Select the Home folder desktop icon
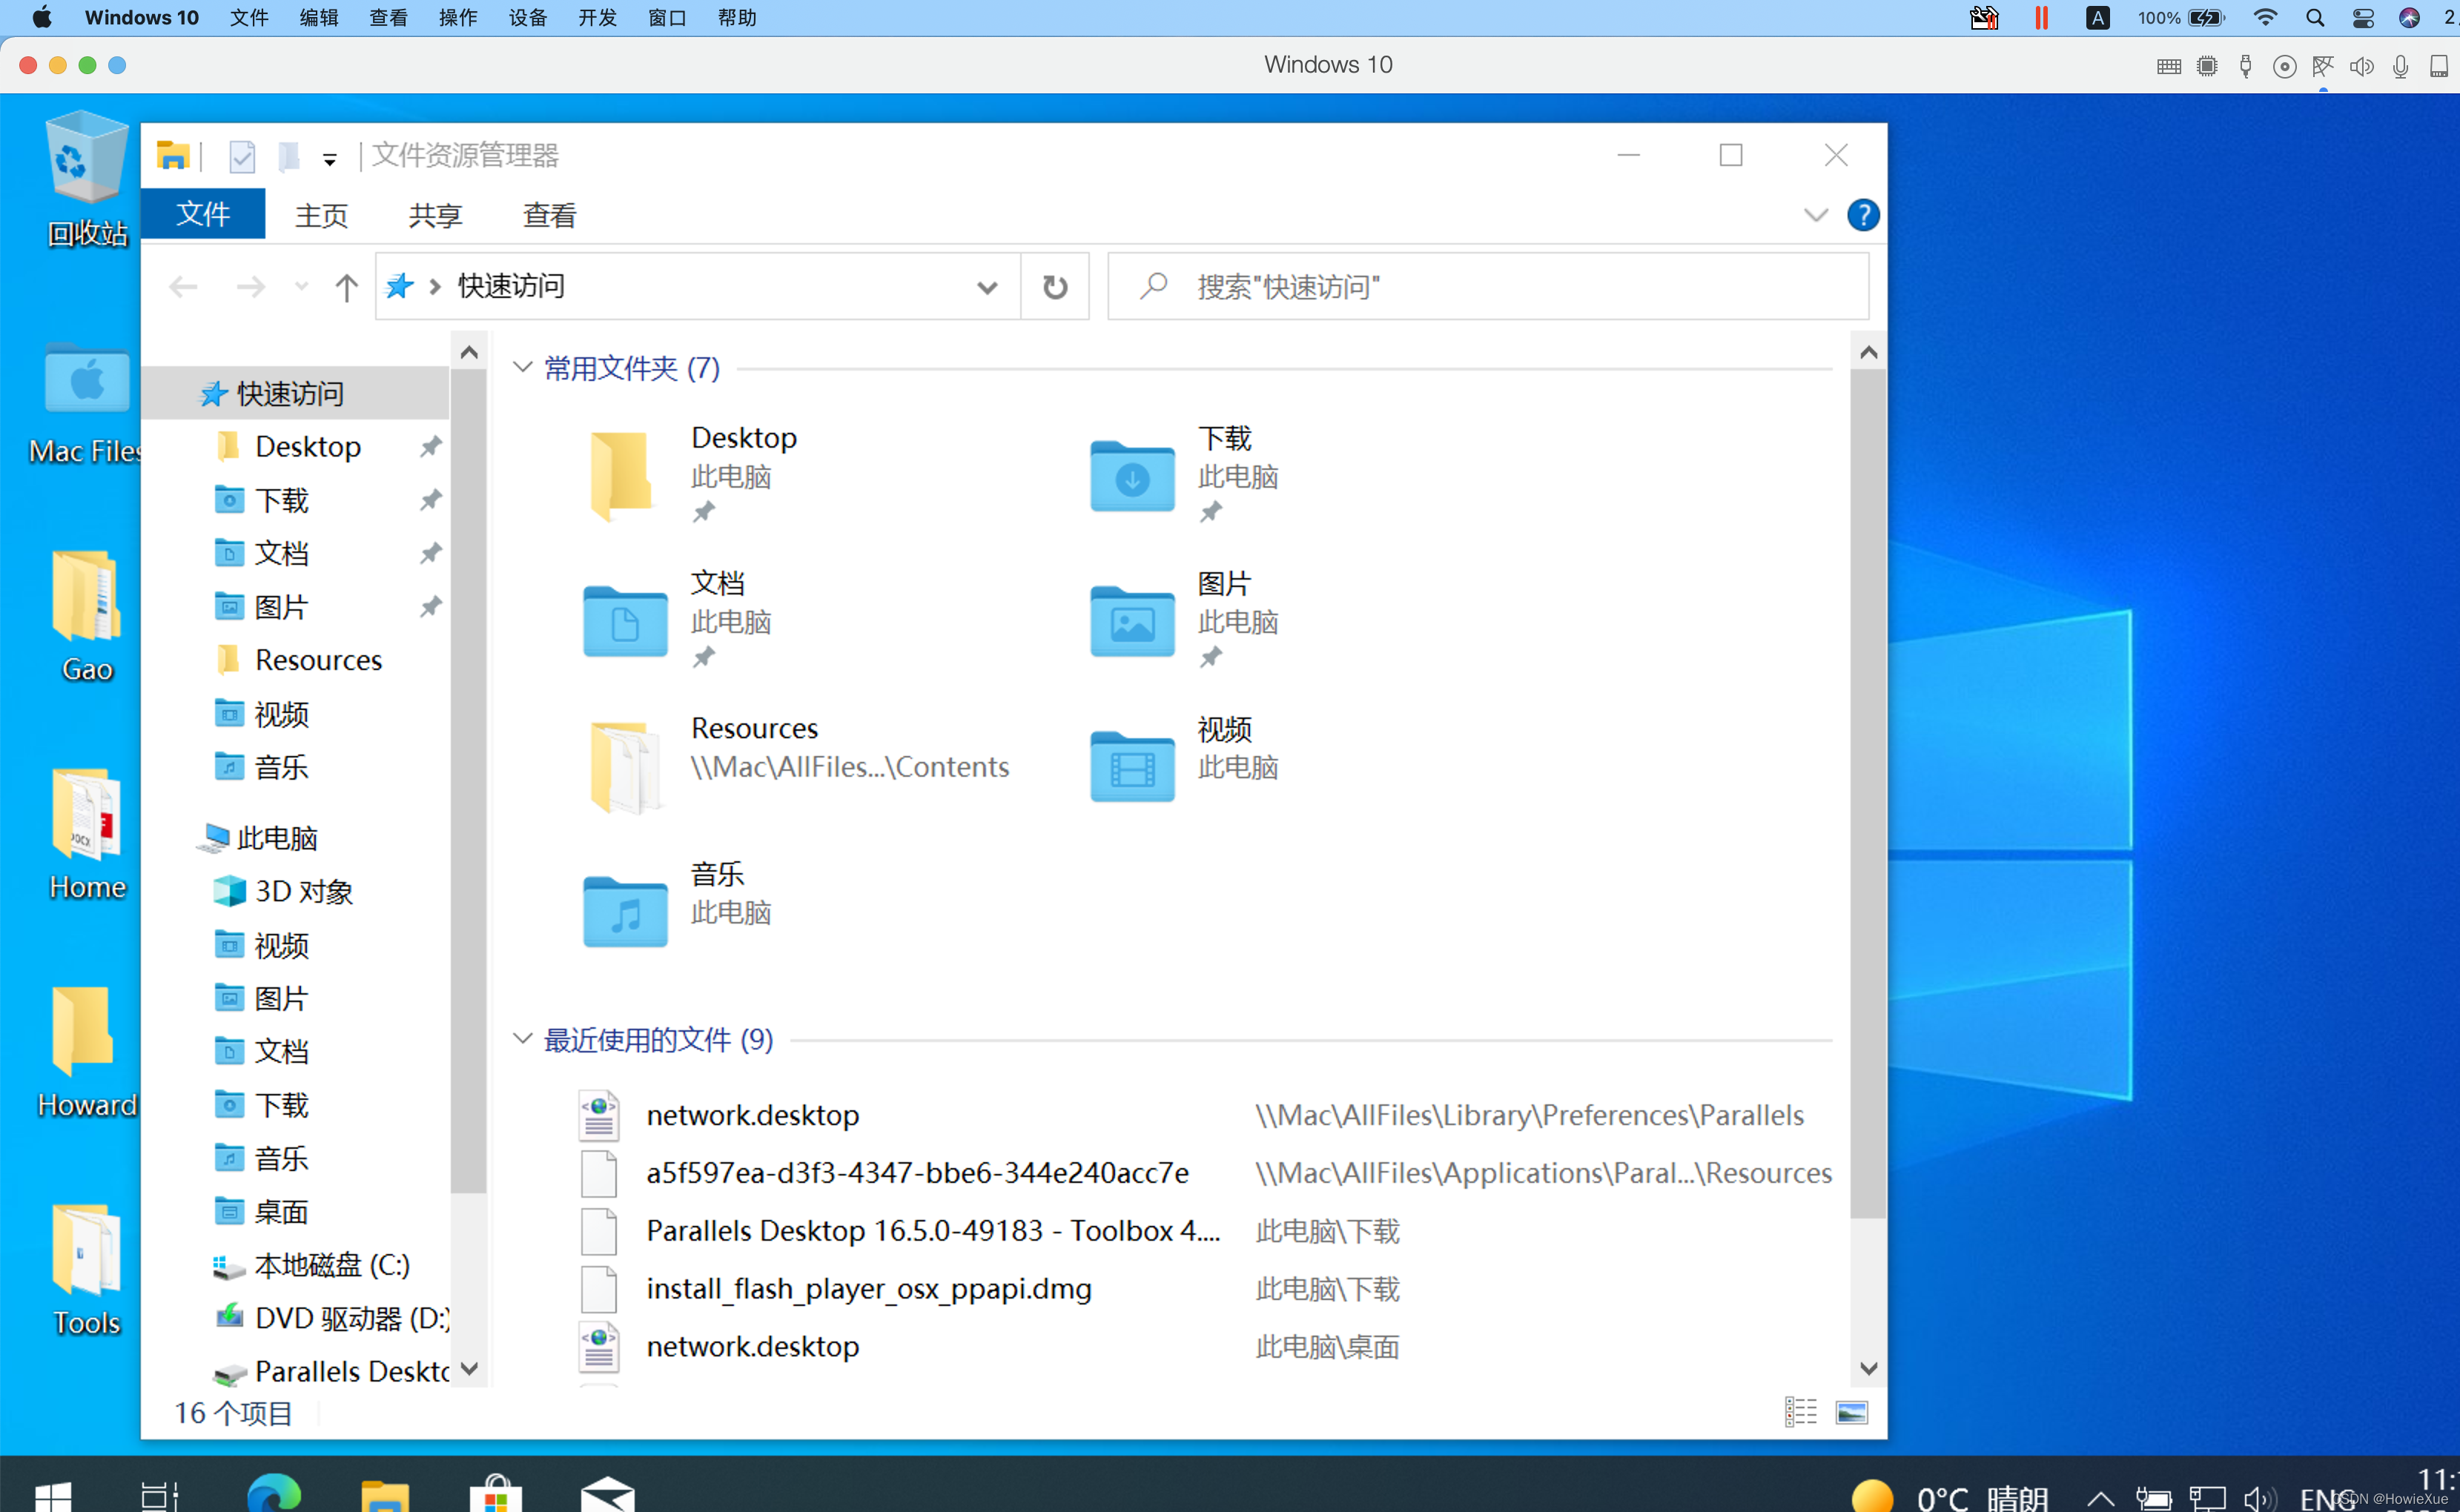Image resolution: width=2460 pixels, height=1512 pixels. coord(87,834)
